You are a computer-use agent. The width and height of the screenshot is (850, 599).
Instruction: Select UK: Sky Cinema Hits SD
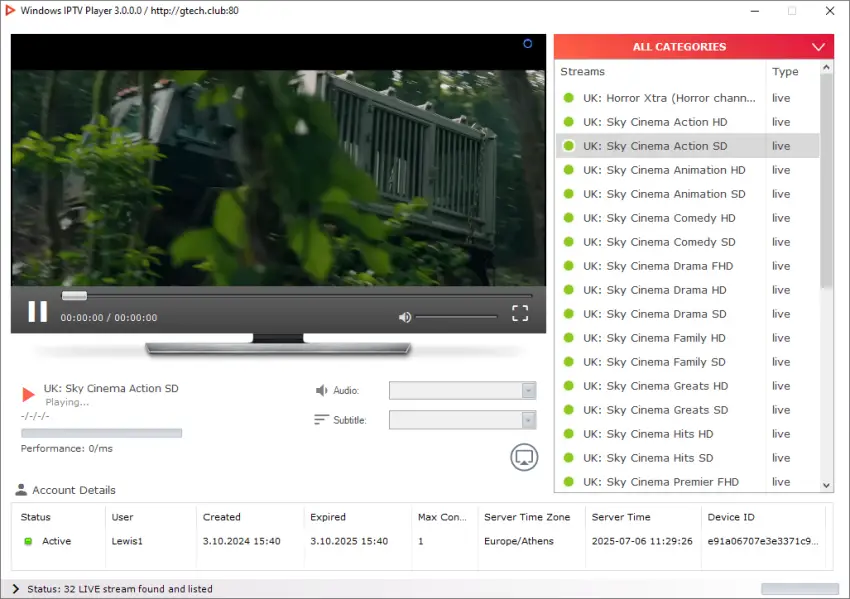pos(687,458)
